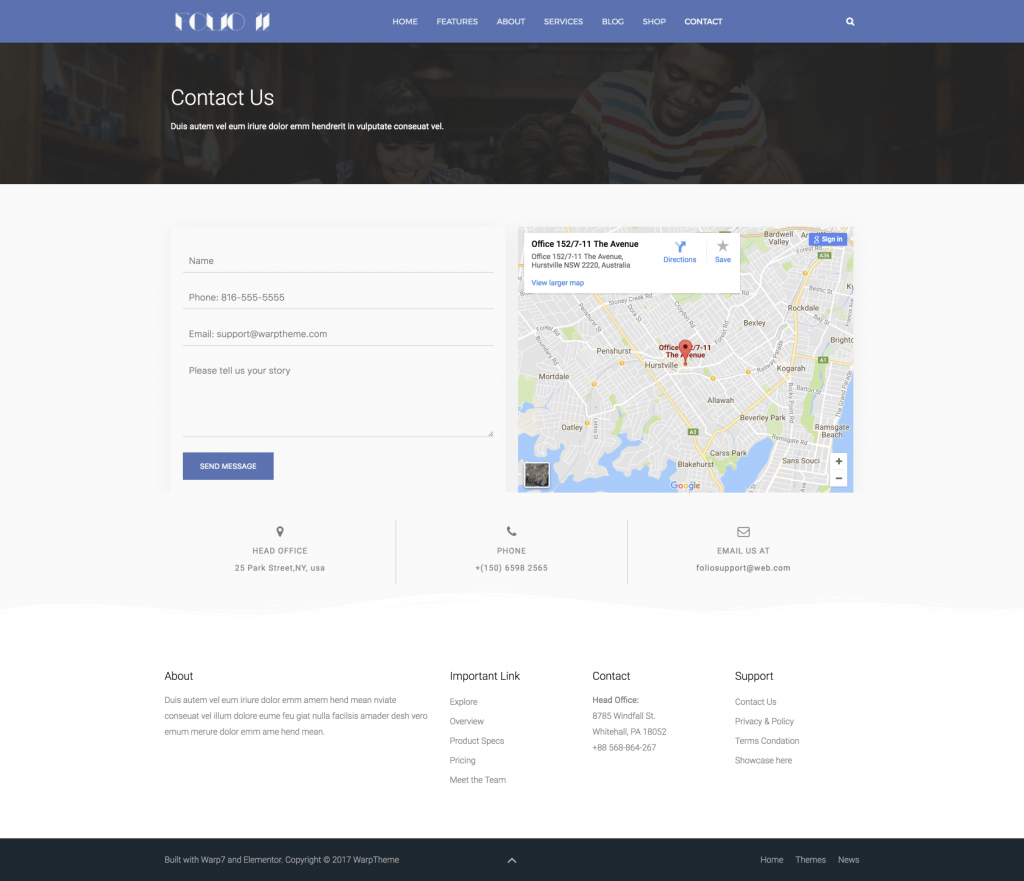The image size is (1024, 881).
Task: Click the phone receiver icon above the phone number
Action: coord(511,531)
